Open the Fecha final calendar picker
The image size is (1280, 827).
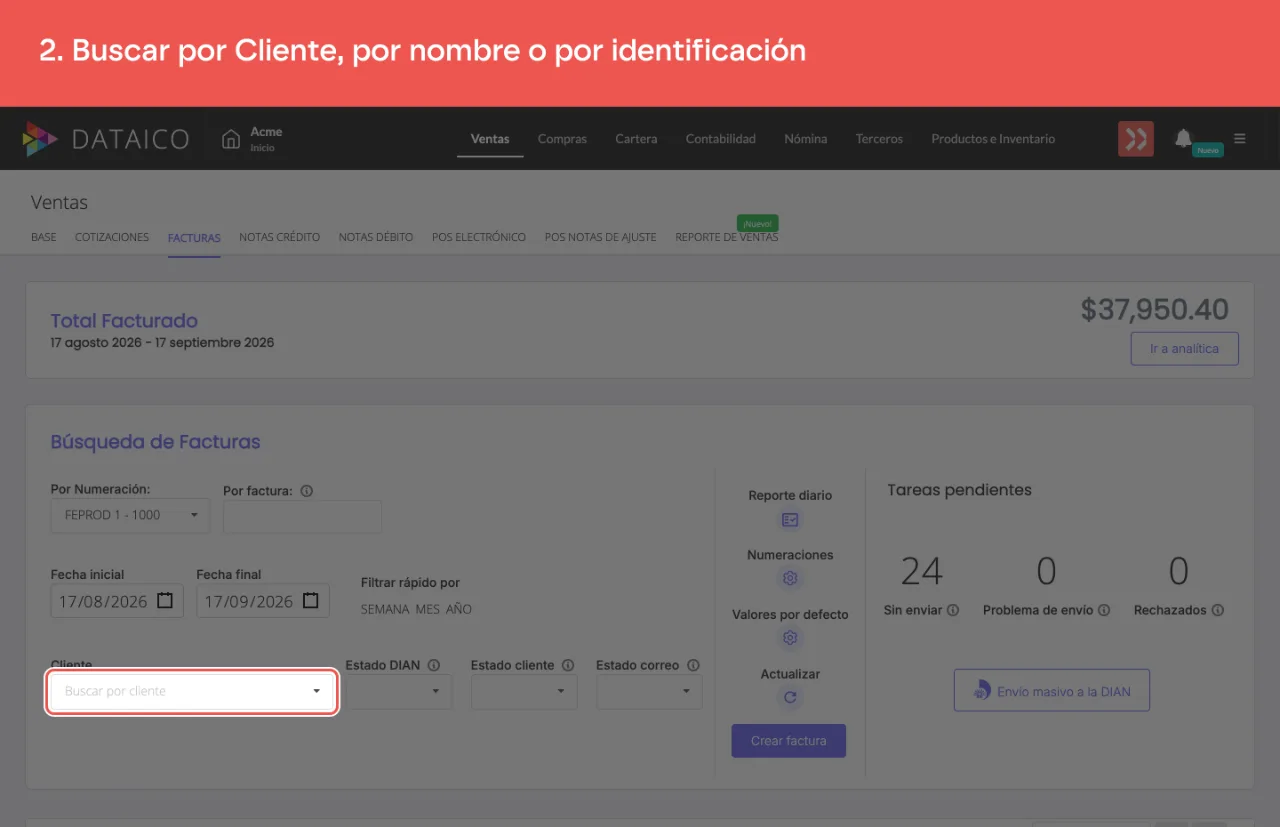click(311, 601)
